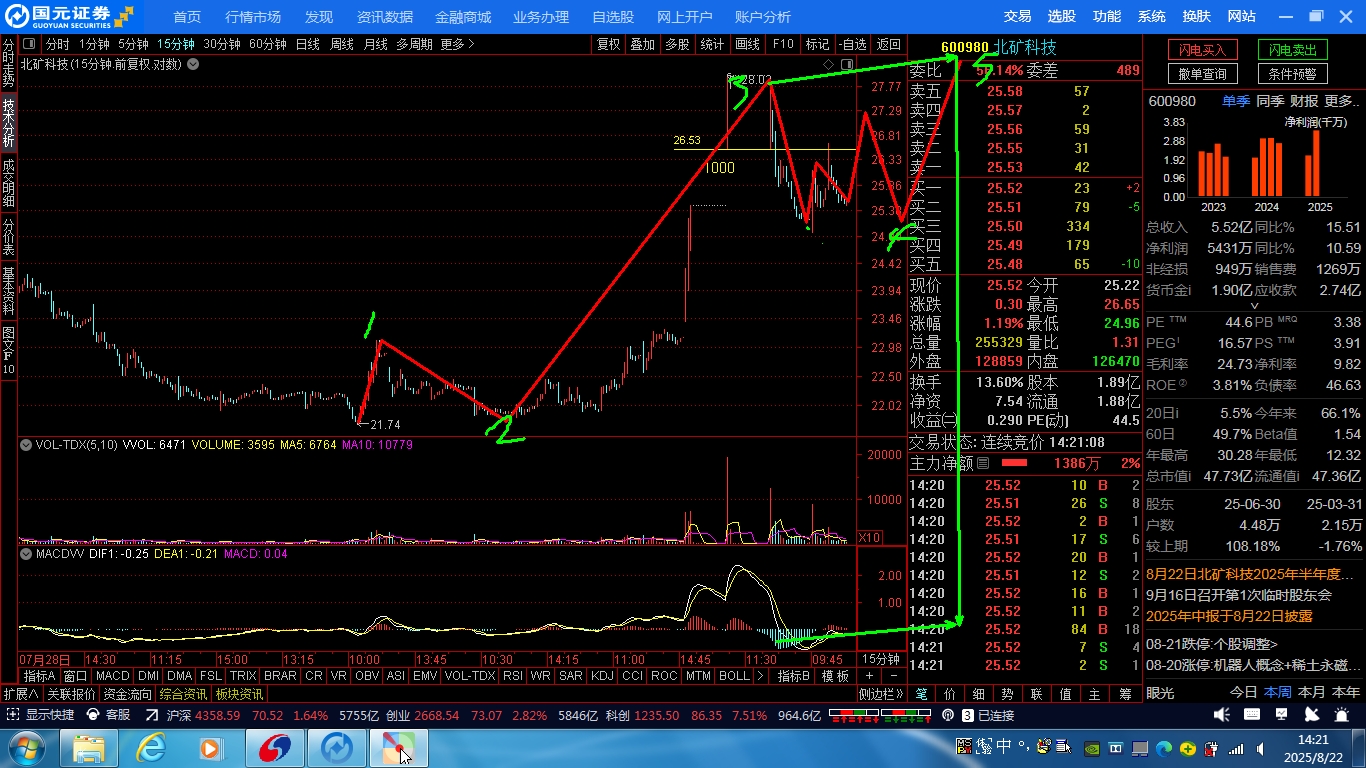Click 撤单查询 button
The width and height of the screenshot is (1366, 768).
1203,74
